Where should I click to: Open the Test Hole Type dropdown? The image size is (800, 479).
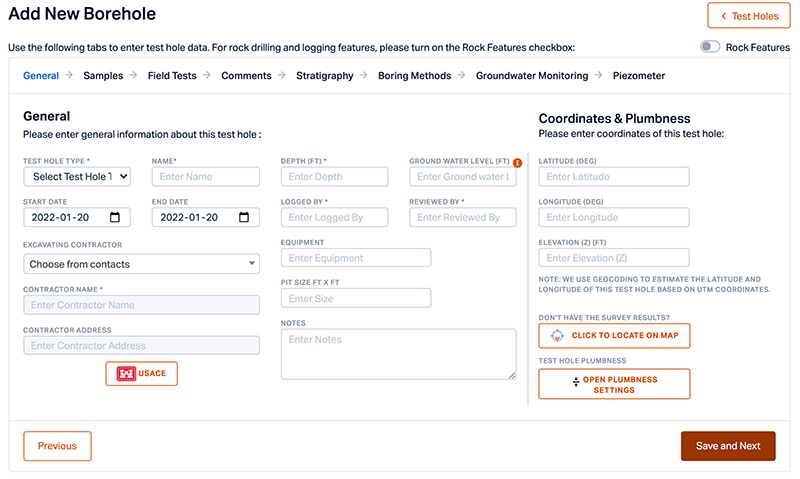tap(77, 177)
